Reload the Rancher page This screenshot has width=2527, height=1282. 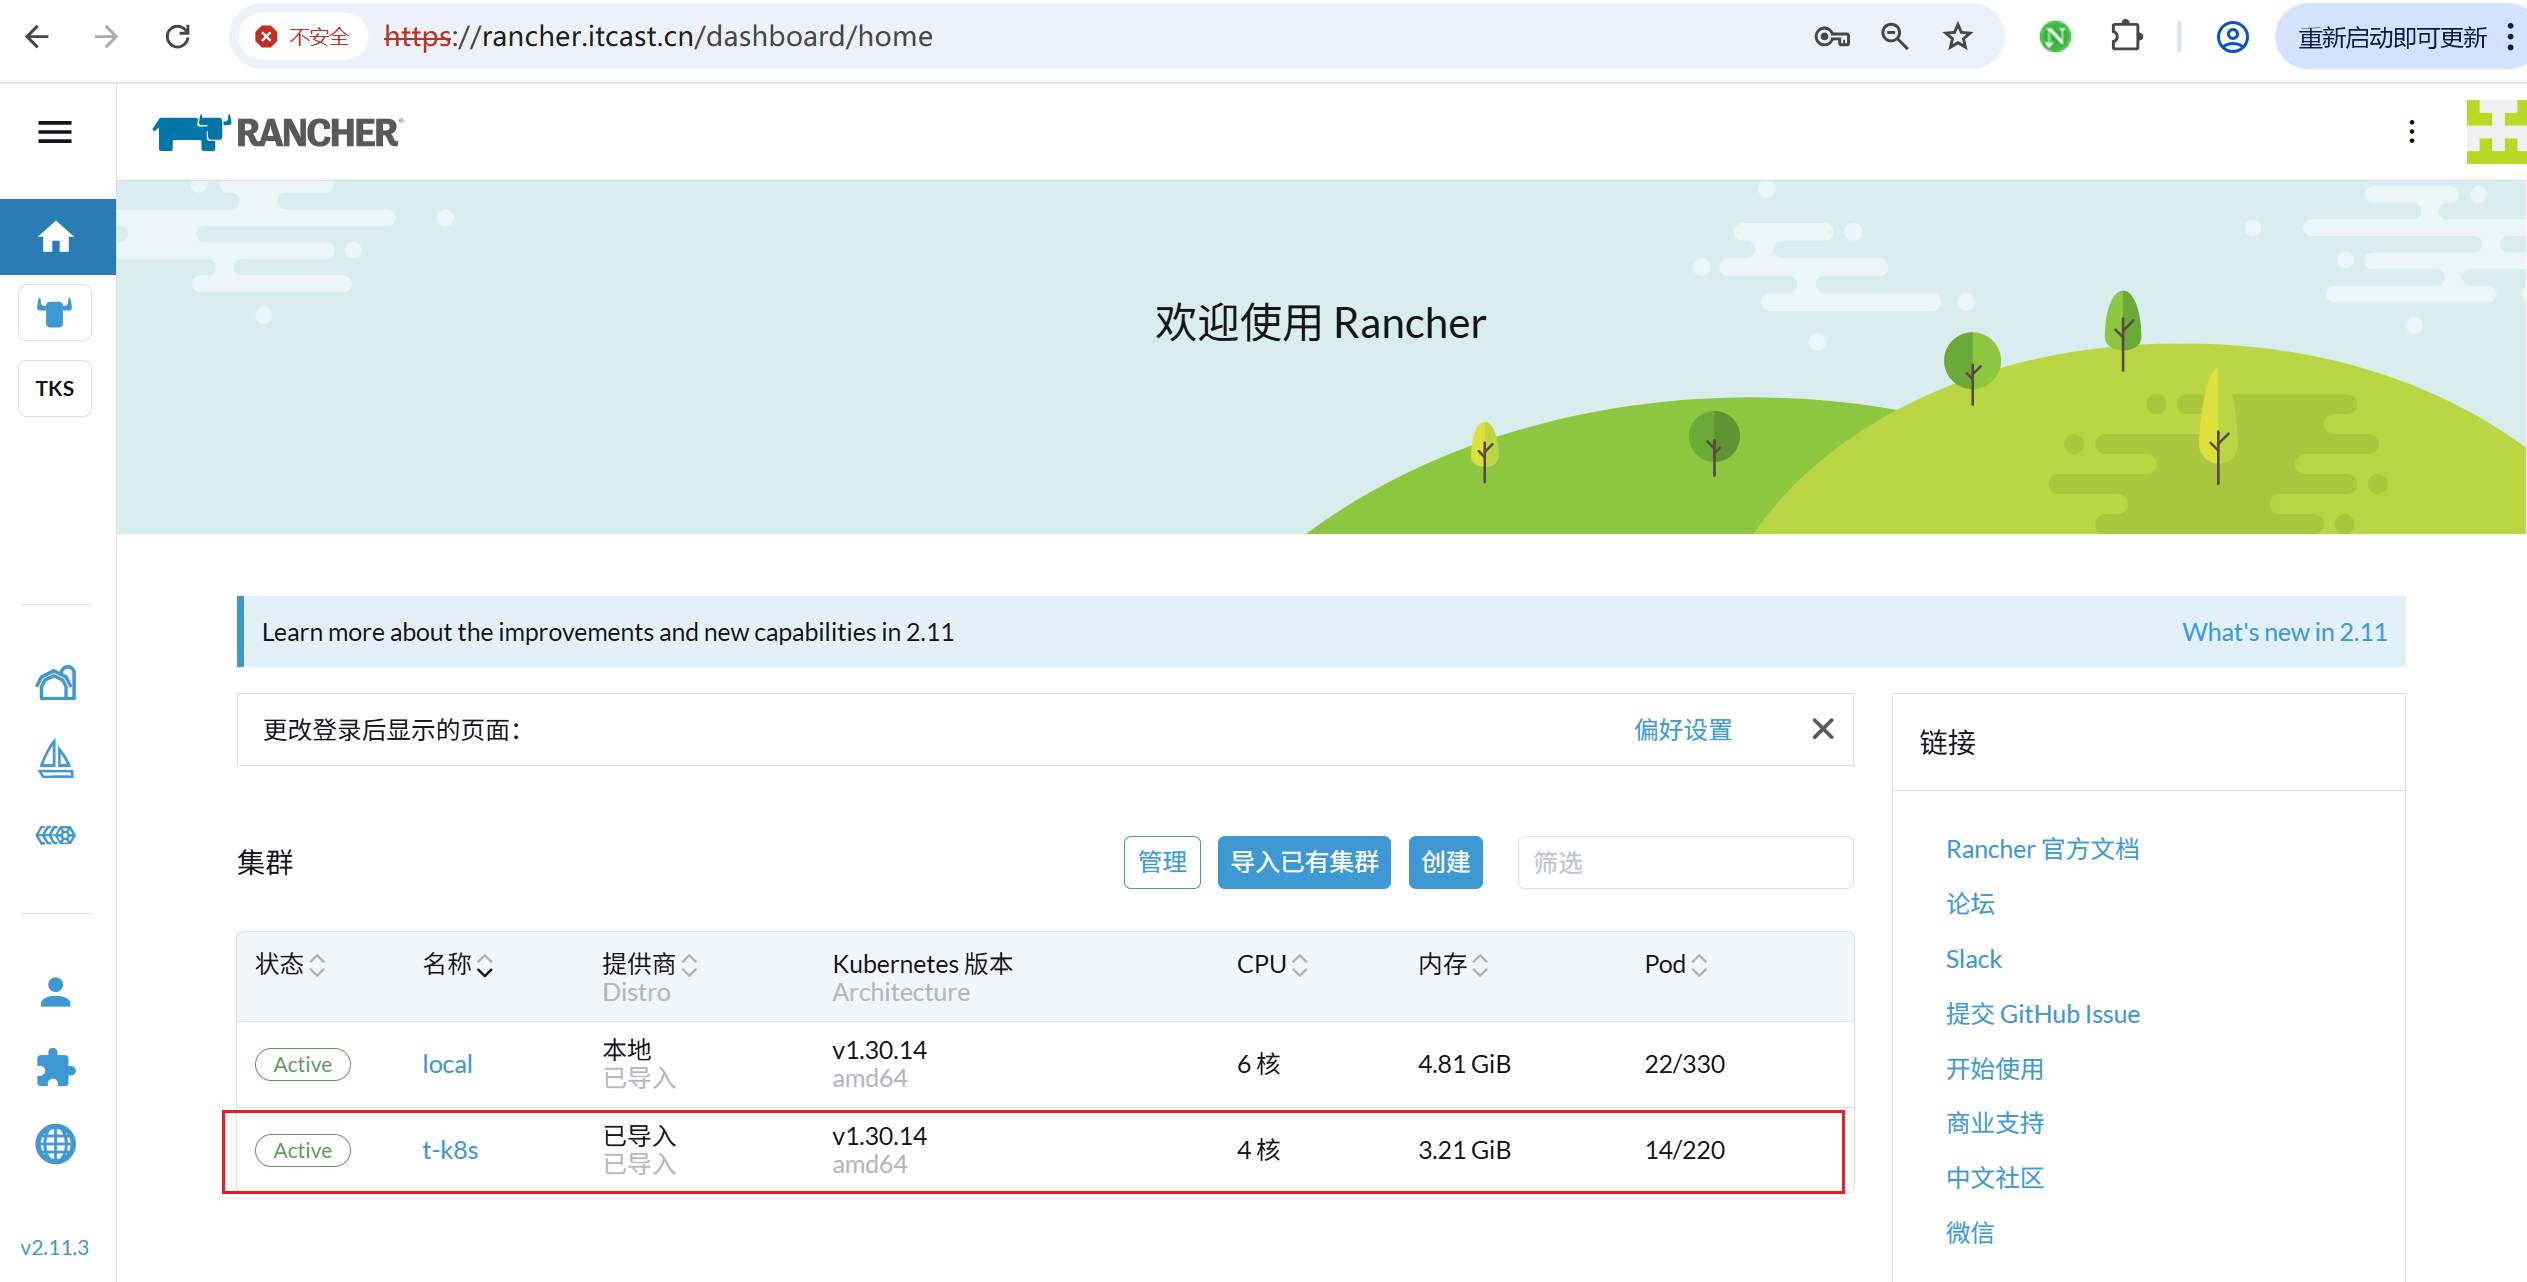click(178, 37)
